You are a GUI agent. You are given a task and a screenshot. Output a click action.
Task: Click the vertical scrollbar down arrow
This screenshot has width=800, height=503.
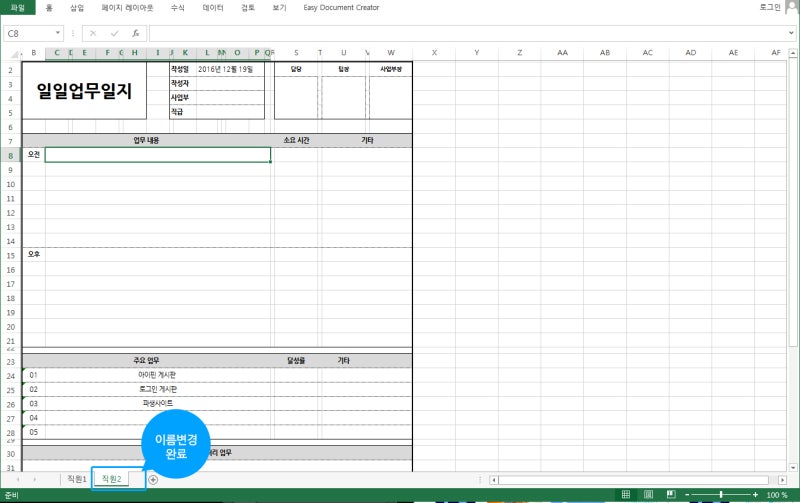pos(793,467)
